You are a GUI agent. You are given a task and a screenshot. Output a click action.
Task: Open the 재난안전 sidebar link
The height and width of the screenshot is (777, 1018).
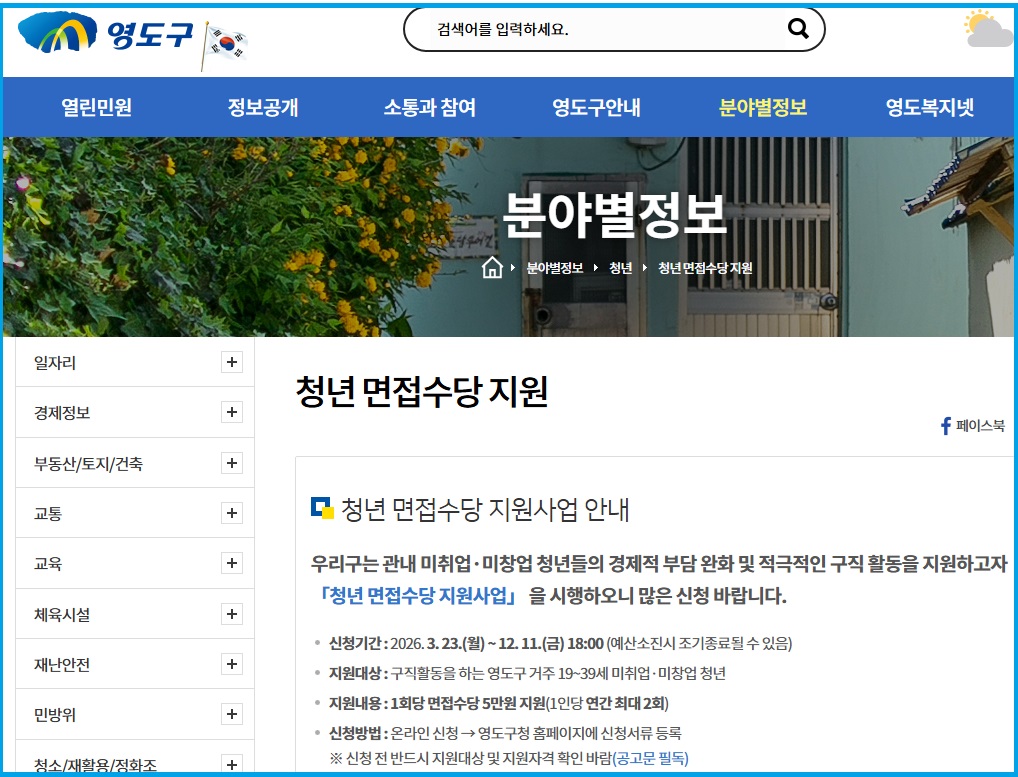point(62,664)
